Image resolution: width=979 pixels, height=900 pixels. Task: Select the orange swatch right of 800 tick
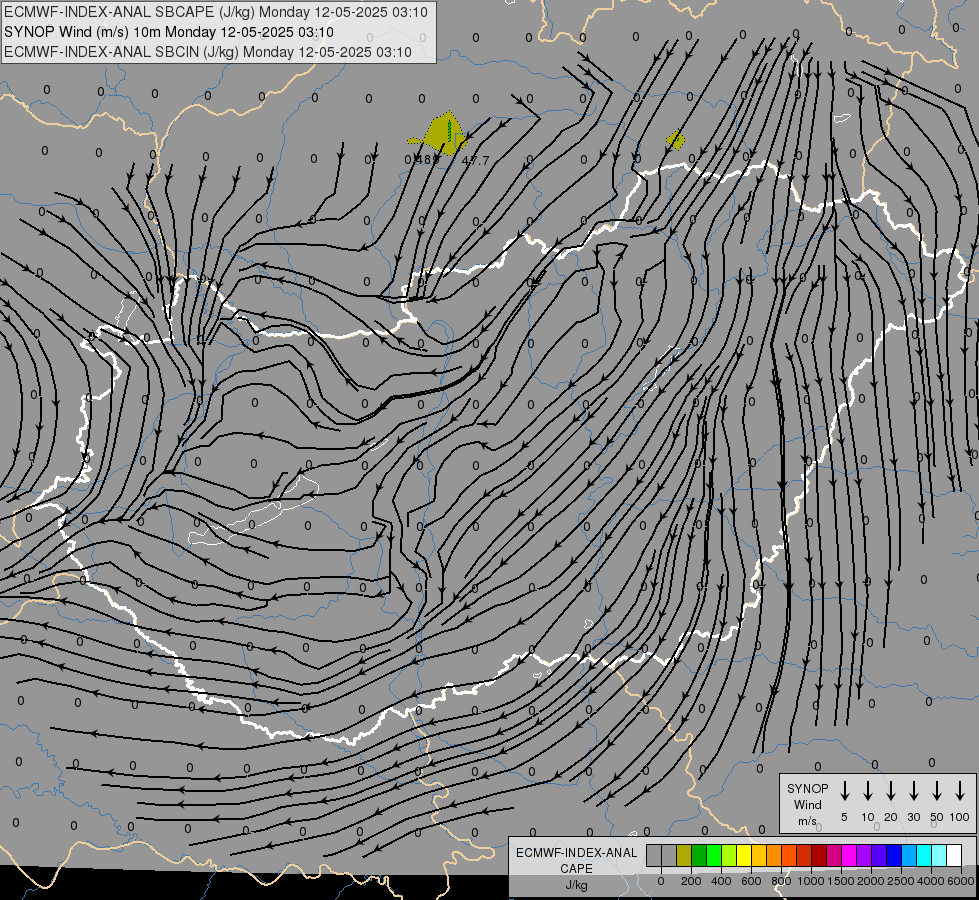point(789,856)
